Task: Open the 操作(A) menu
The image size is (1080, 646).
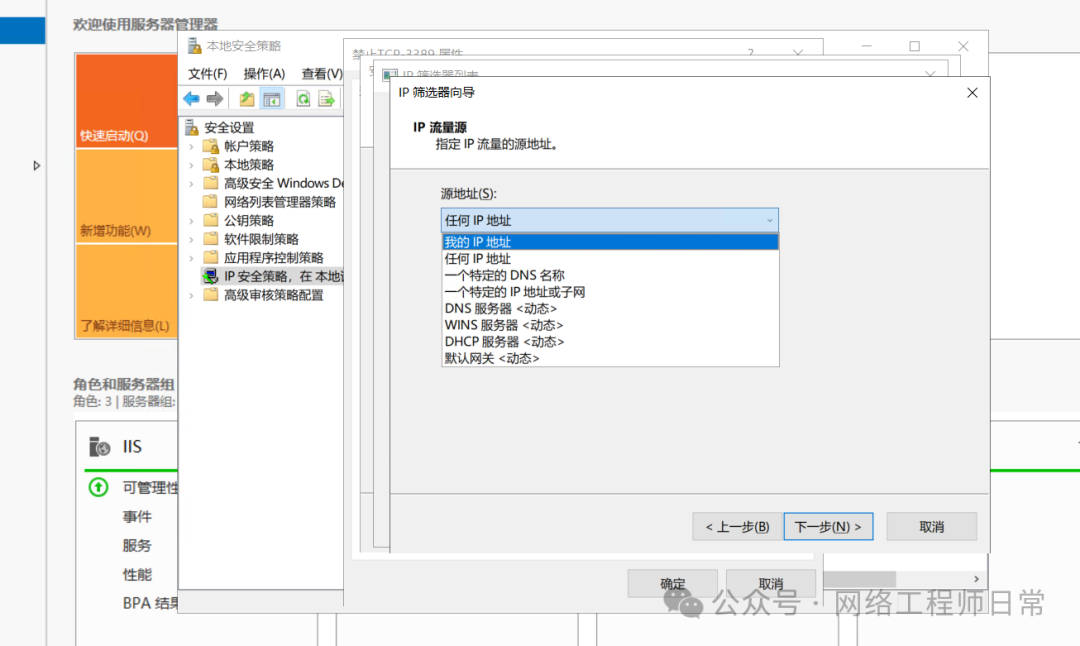Action: click(x=264, y=73)
